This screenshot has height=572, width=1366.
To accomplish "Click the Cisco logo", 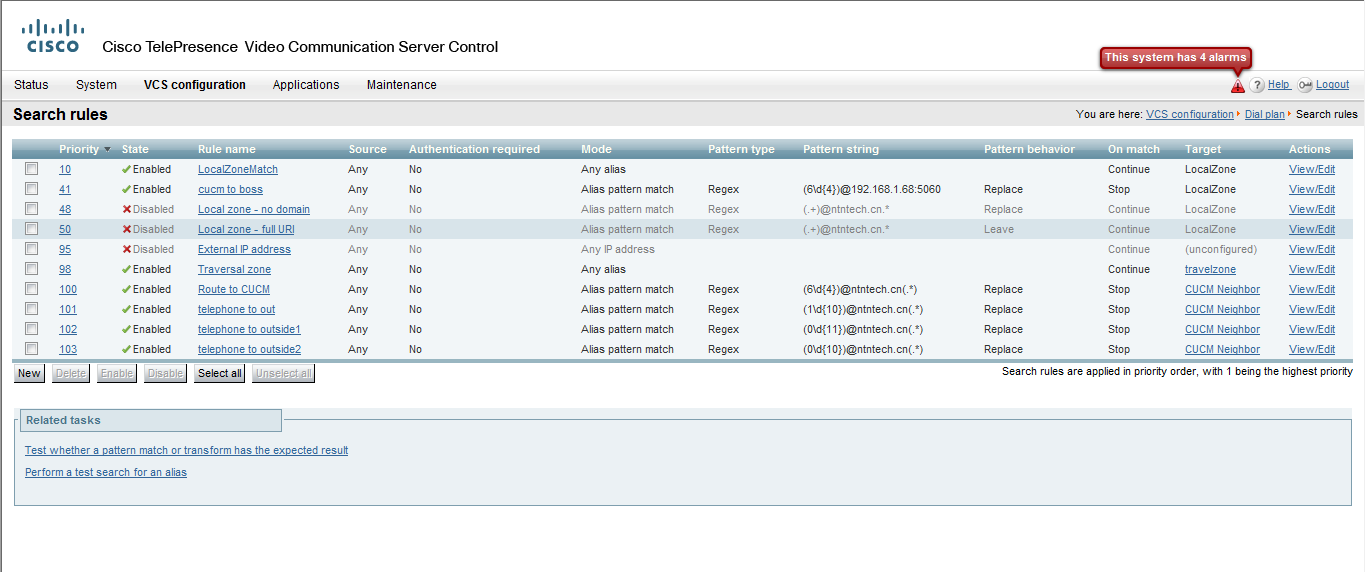I will [53, 35].
